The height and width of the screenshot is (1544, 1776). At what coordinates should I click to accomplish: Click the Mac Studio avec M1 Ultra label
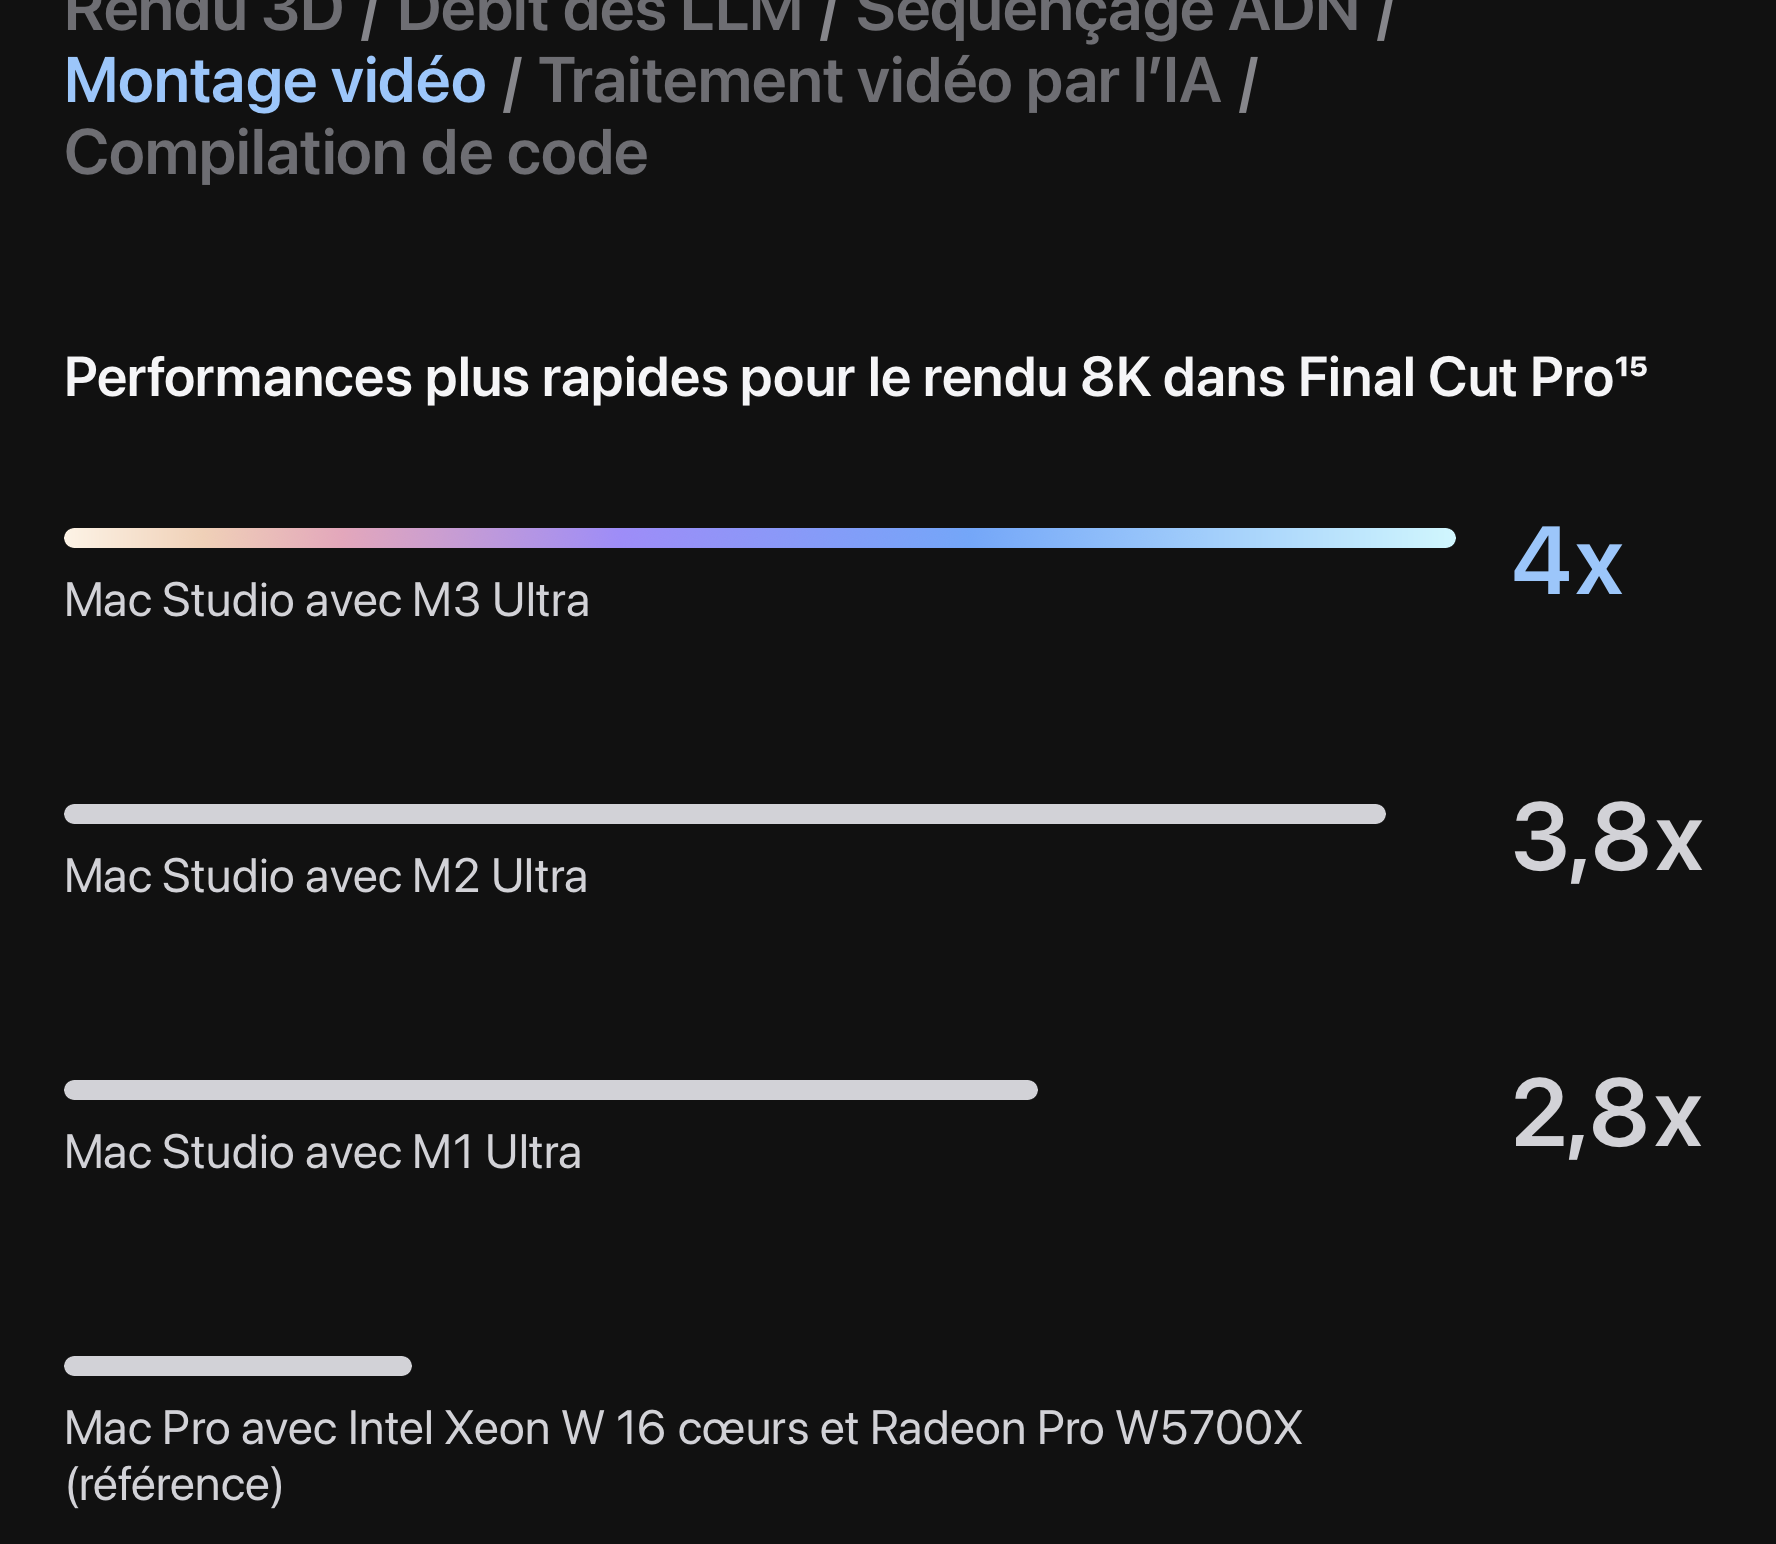(323, 1153)
